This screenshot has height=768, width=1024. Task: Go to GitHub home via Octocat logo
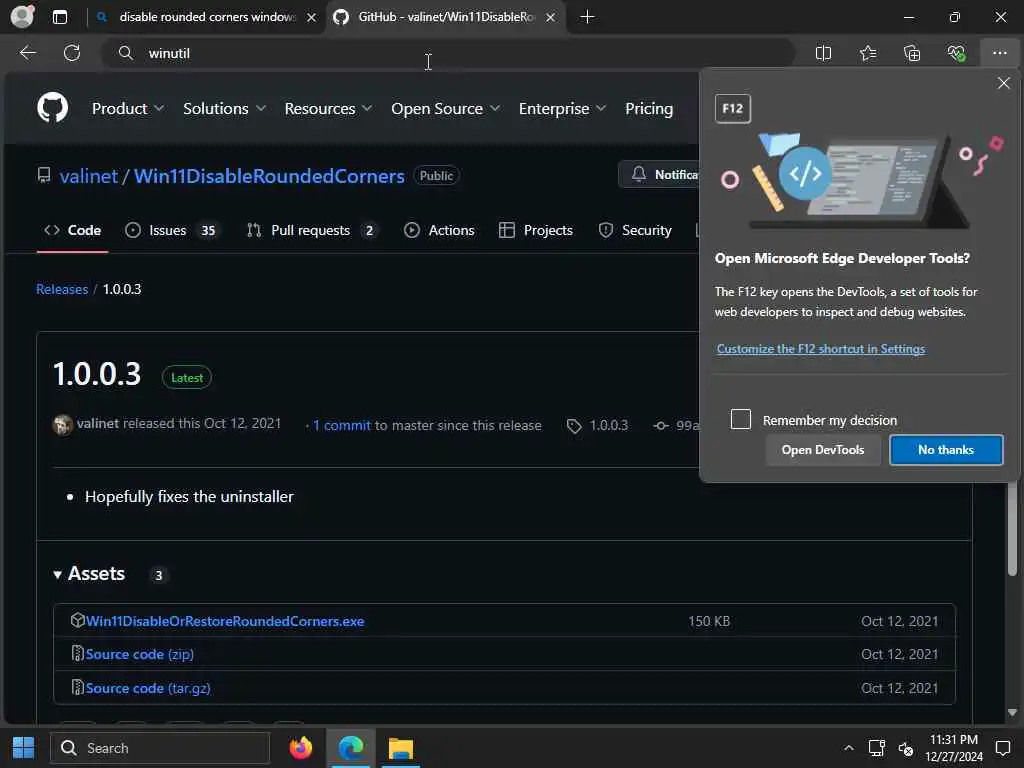(52, 108)
